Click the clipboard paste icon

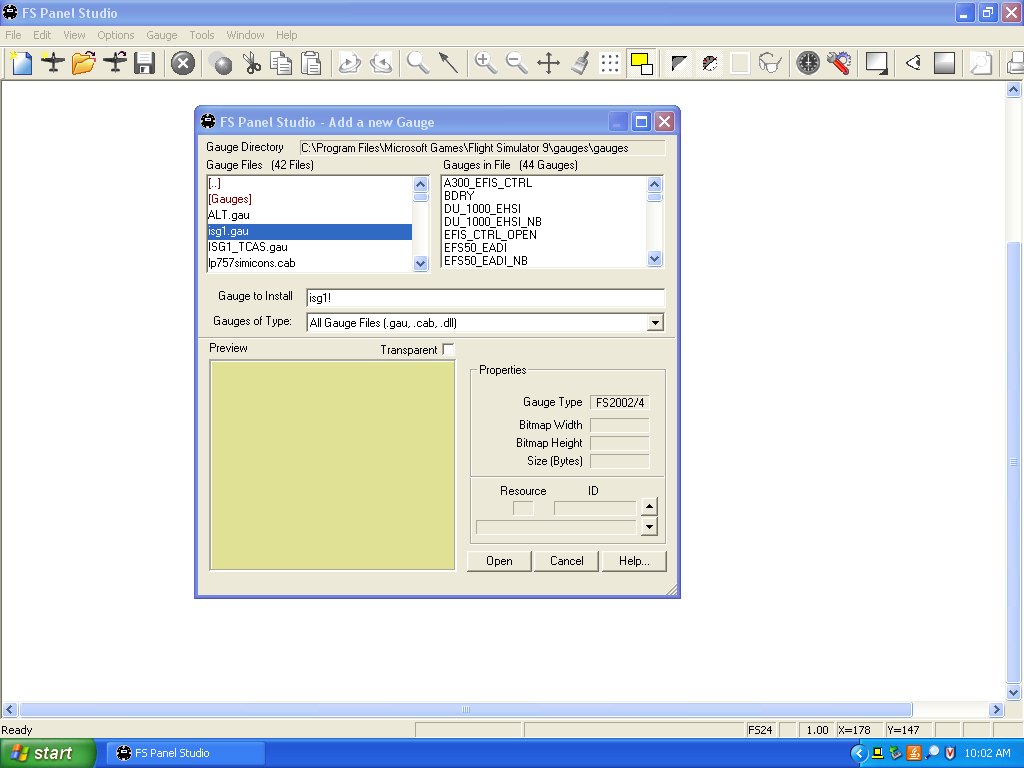[x=312, y=63]
